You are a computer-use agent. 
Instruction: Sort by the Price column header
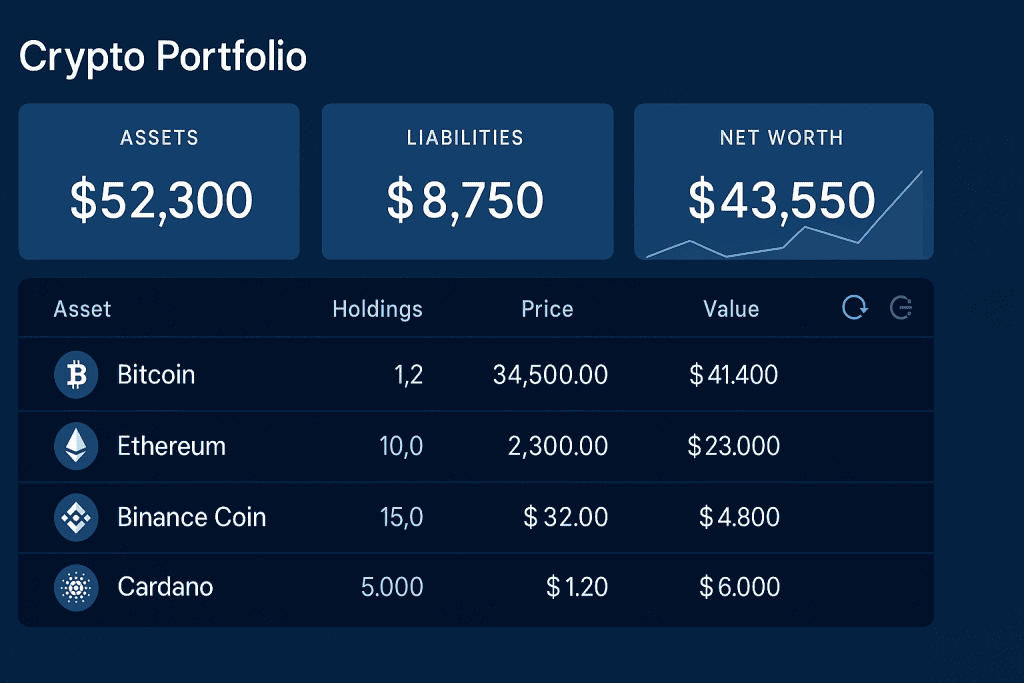(546, 309)
